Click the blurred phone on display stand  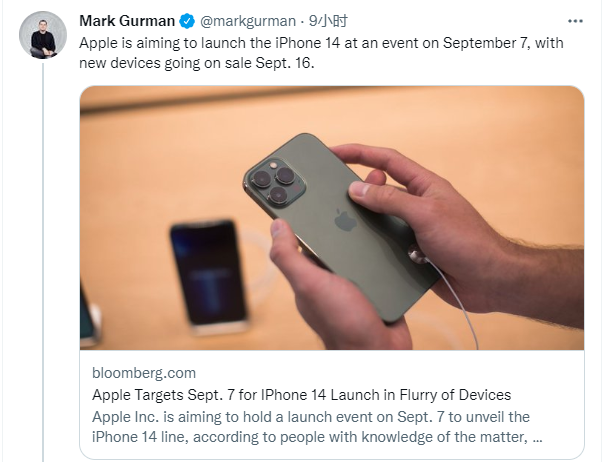[208, 277]
